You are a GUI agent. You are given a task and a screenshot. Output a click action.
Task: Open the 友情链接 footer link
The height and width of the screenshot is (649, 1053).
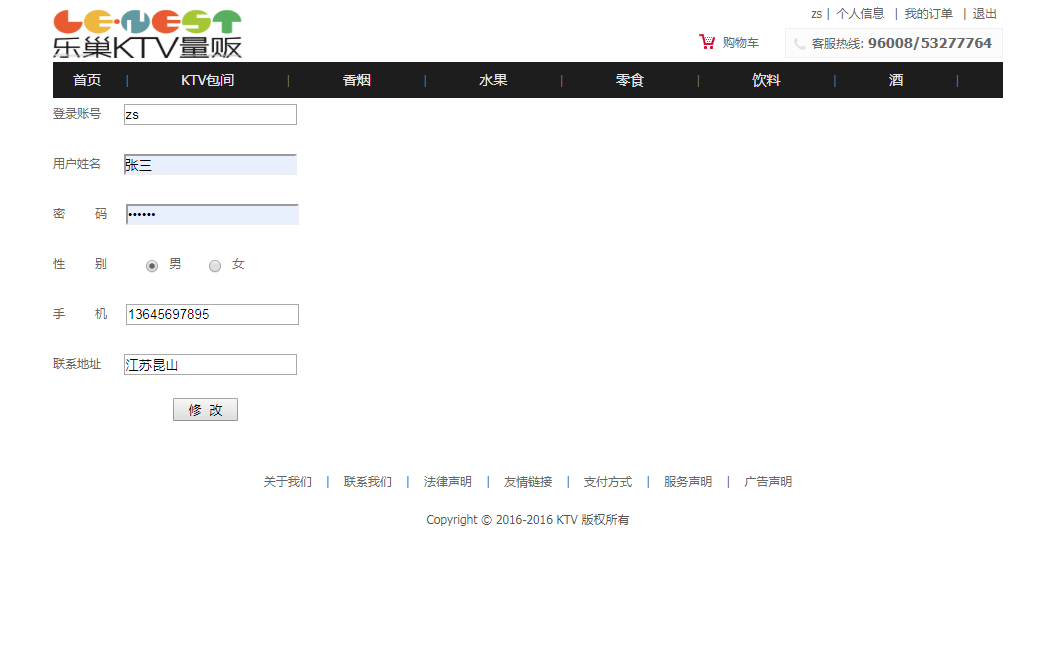528,482
